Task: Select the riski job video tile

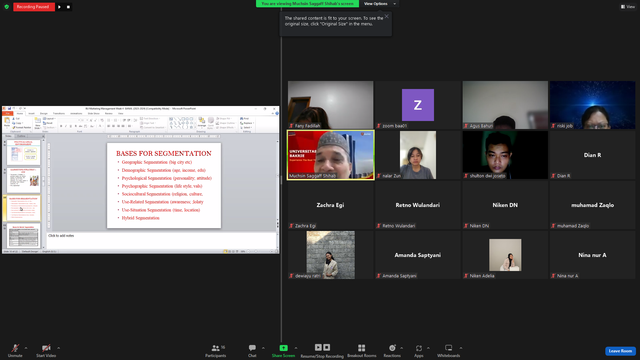Action: click(593, 105)
